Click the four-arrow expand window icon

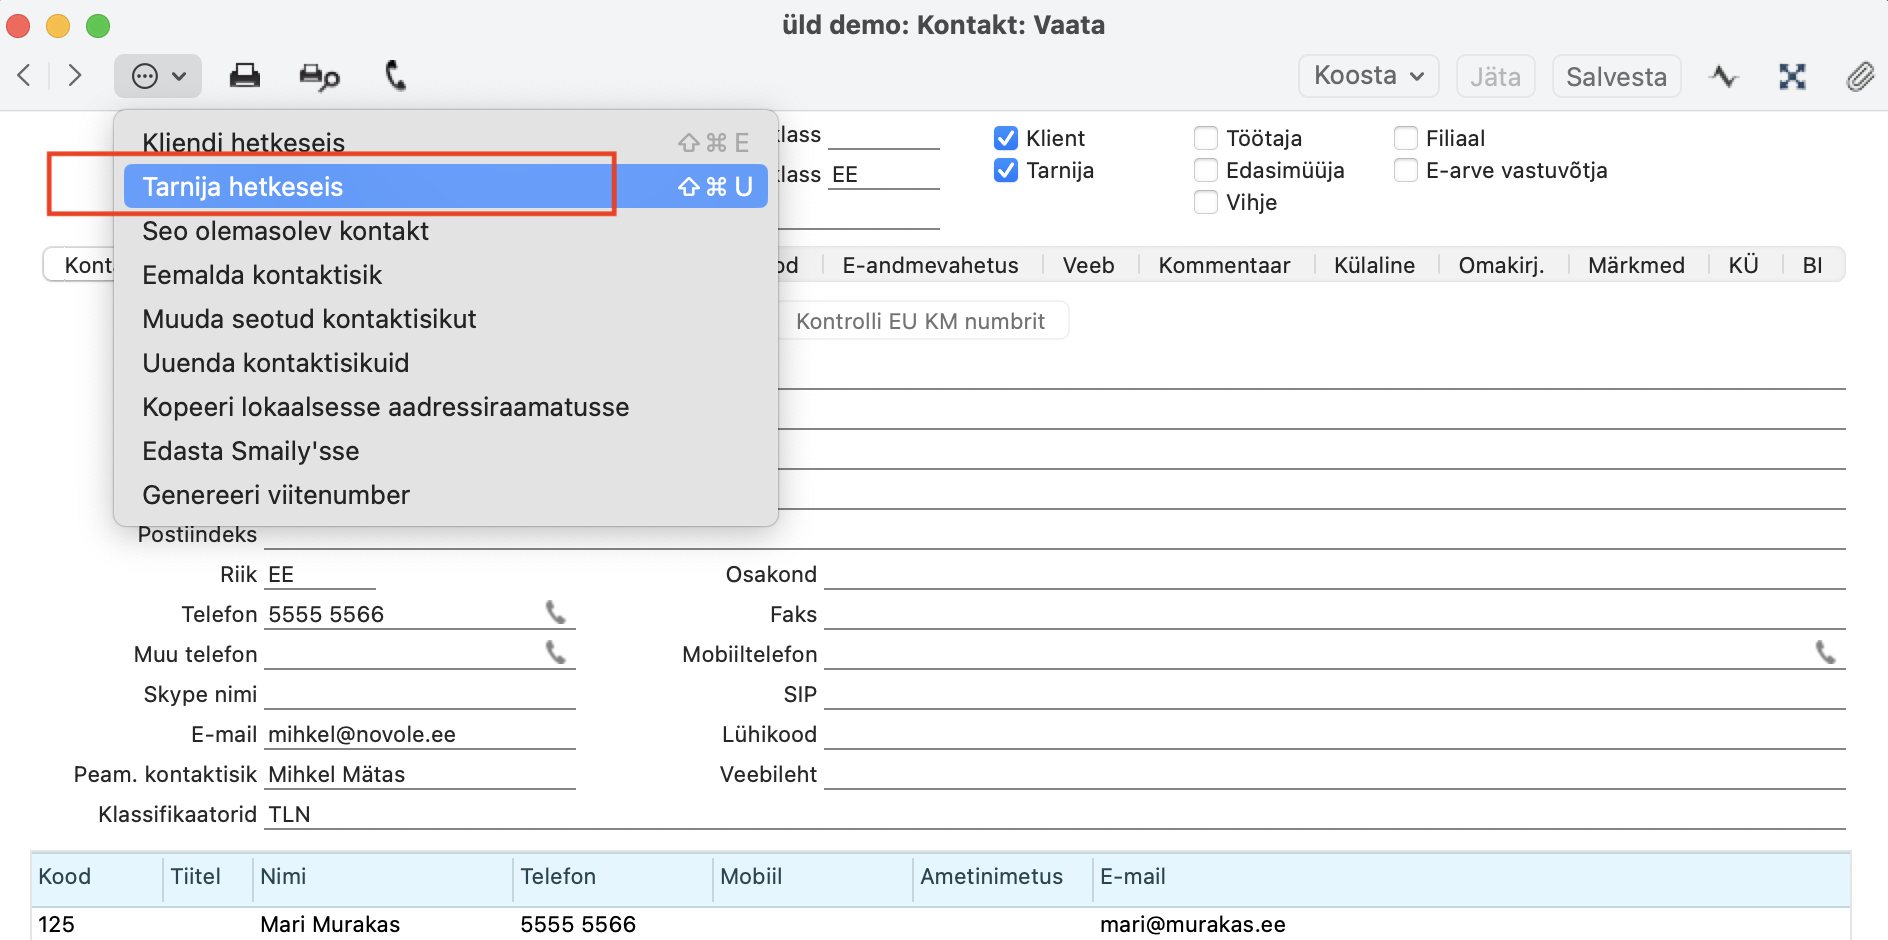click(x=1792, y=76)
